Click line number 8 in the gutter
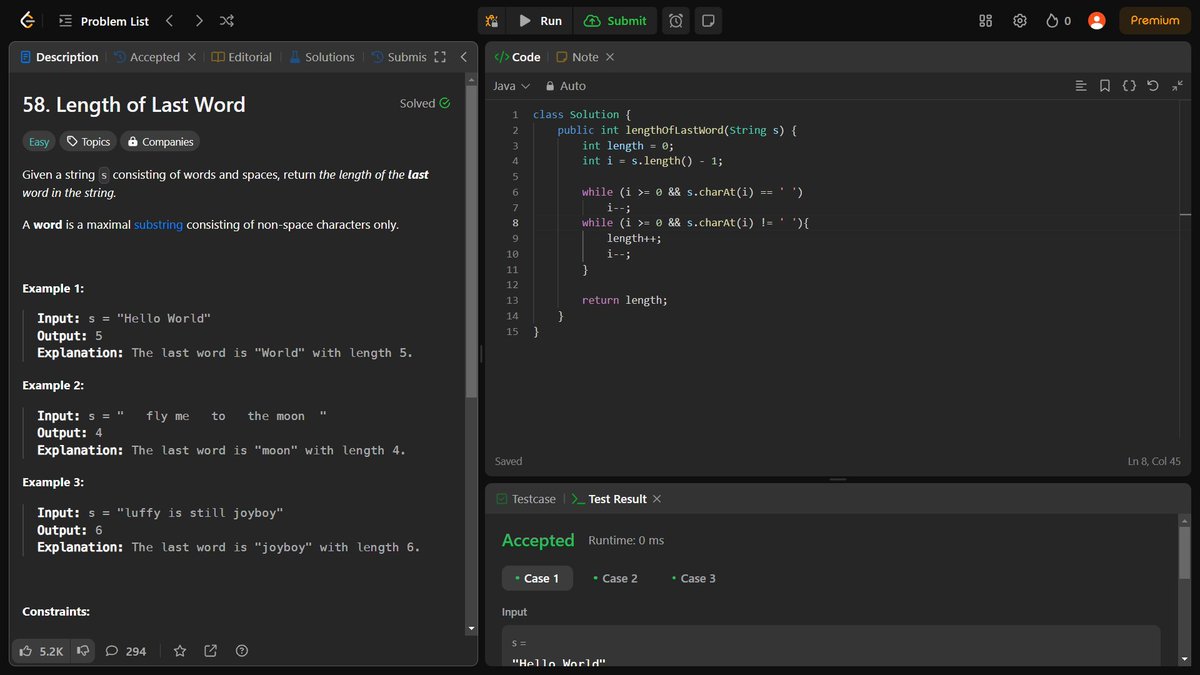This screenshot has width=1200, height=675. coord(515,223)
